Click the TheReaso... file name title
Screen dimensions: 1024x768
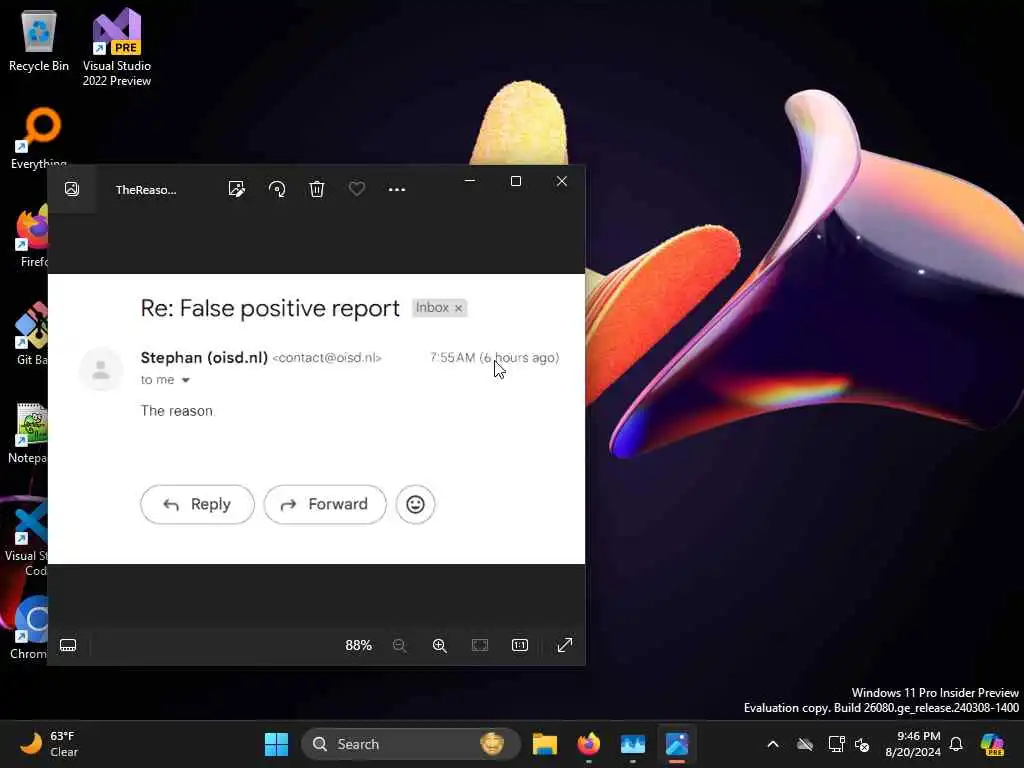coord(146,190)
